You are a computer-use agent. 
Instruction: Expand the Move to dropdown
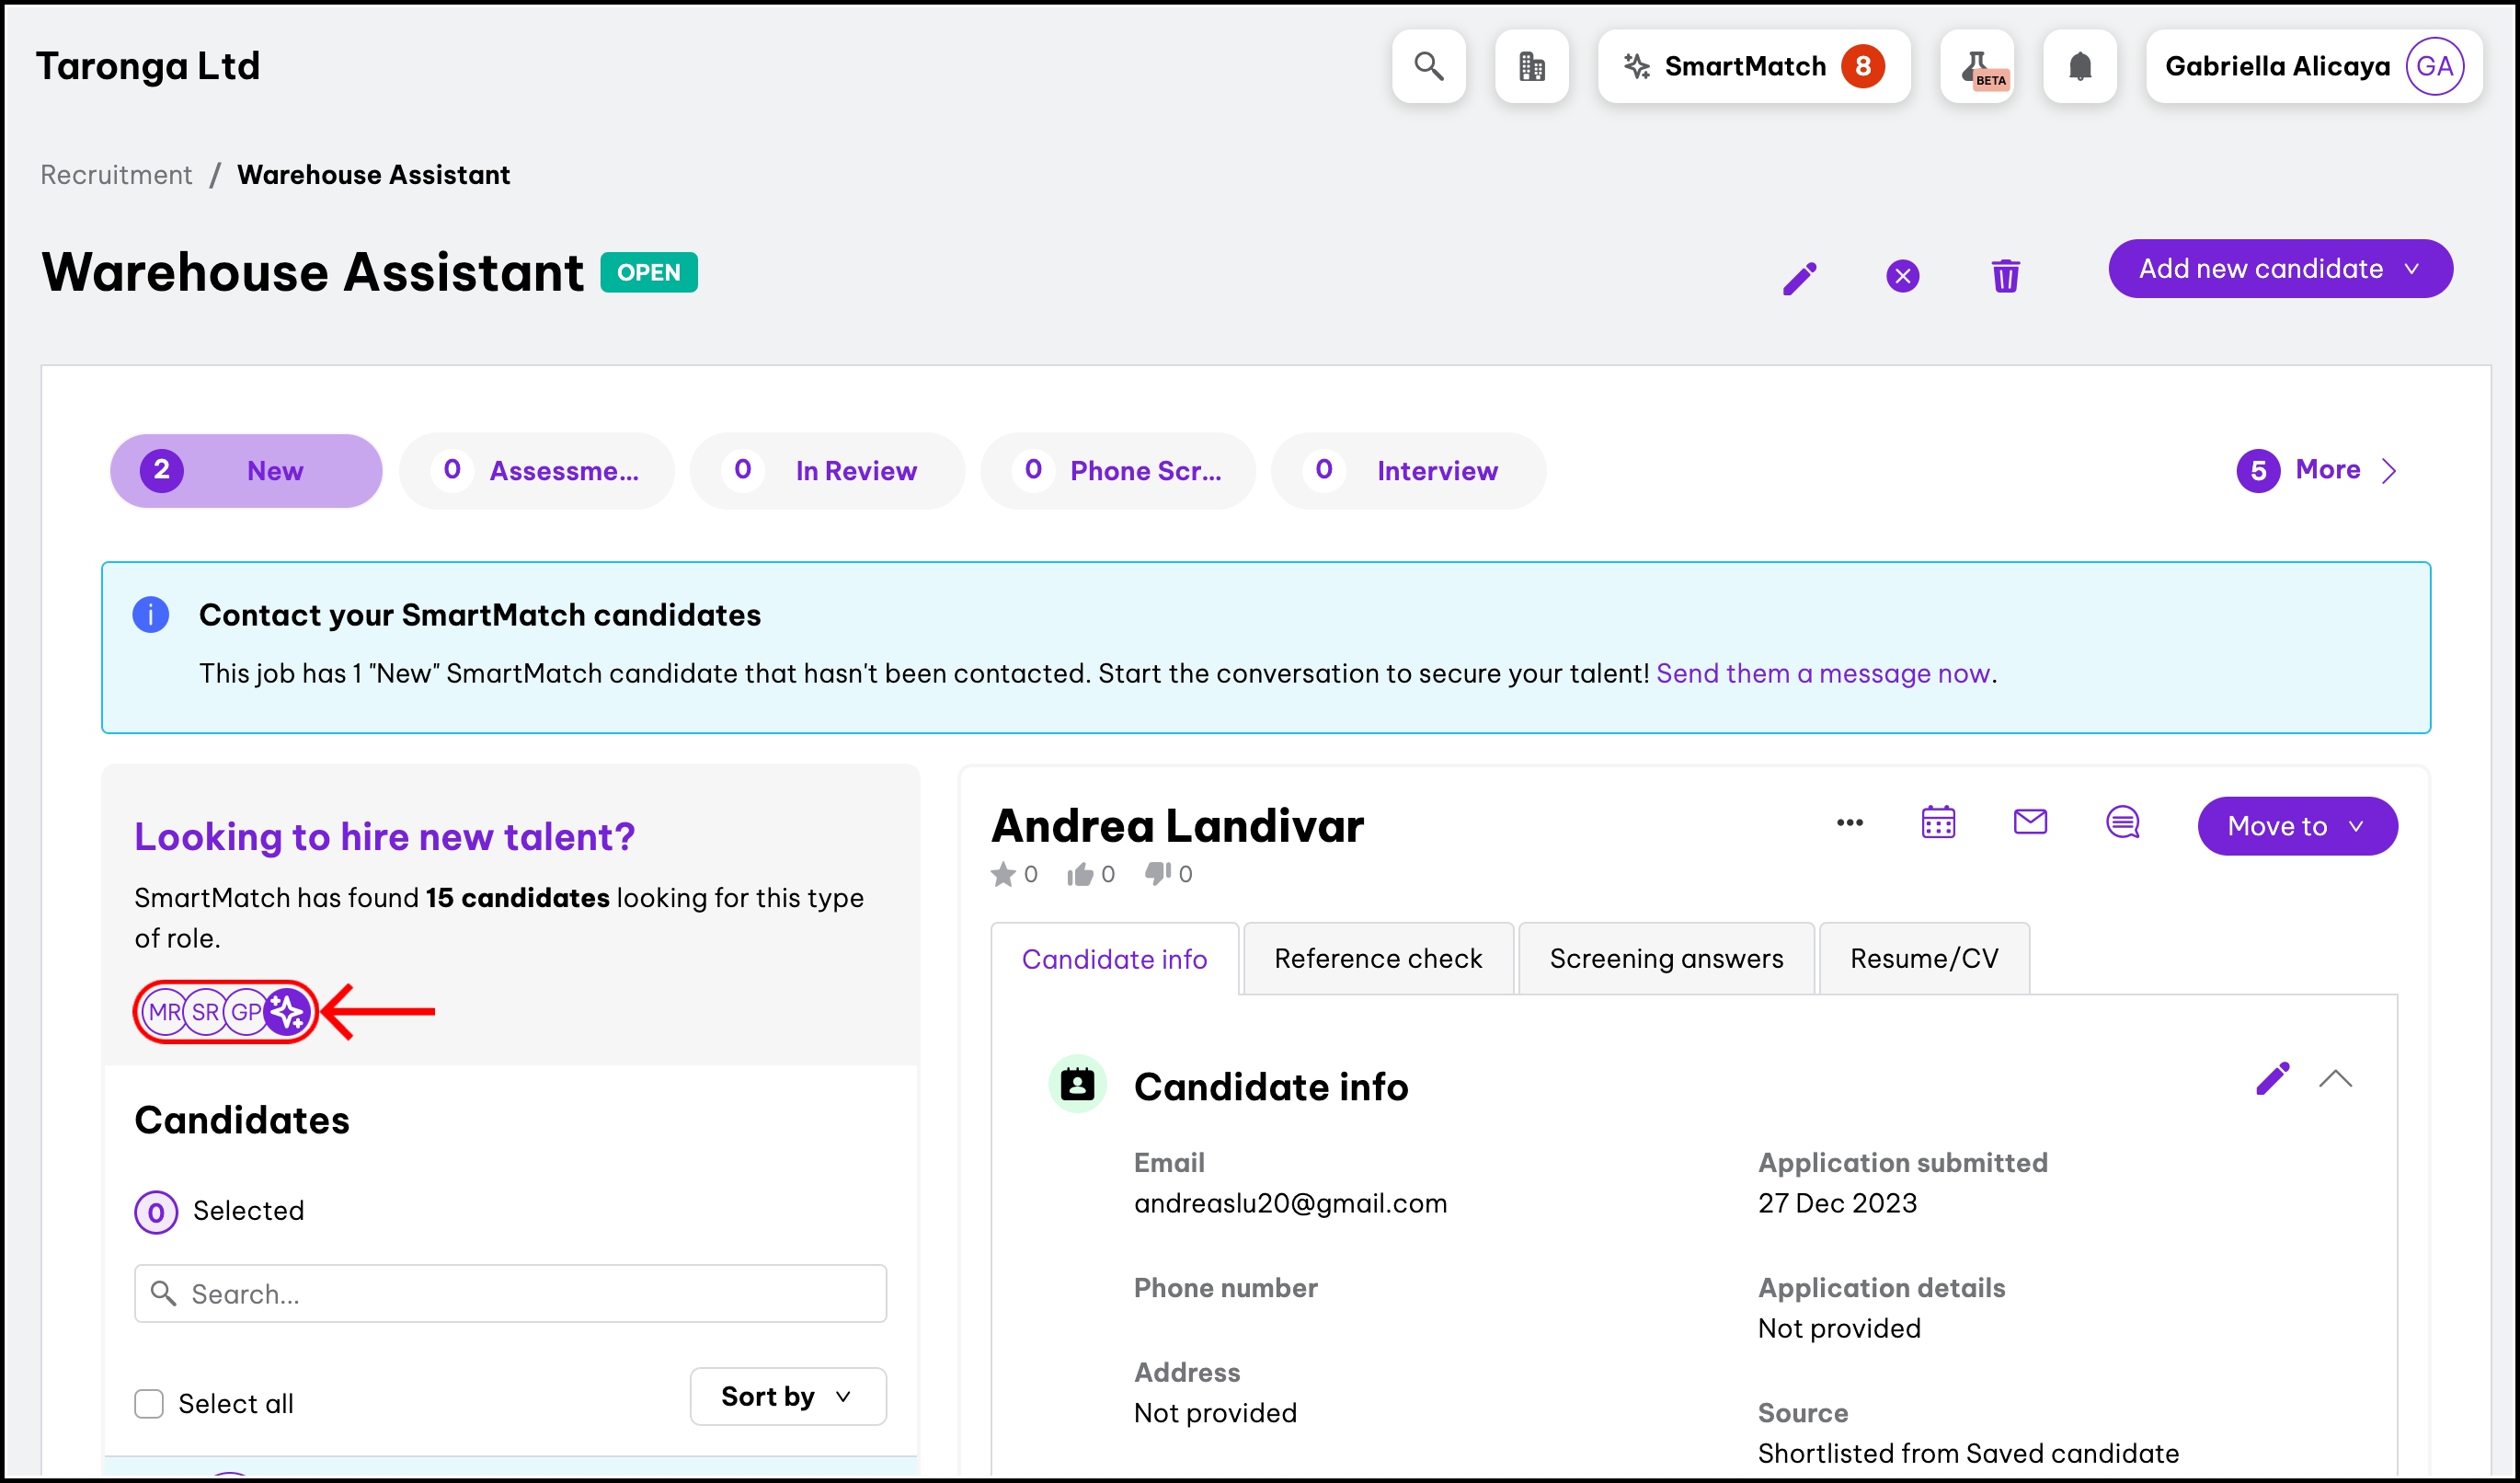point(2296,826)
